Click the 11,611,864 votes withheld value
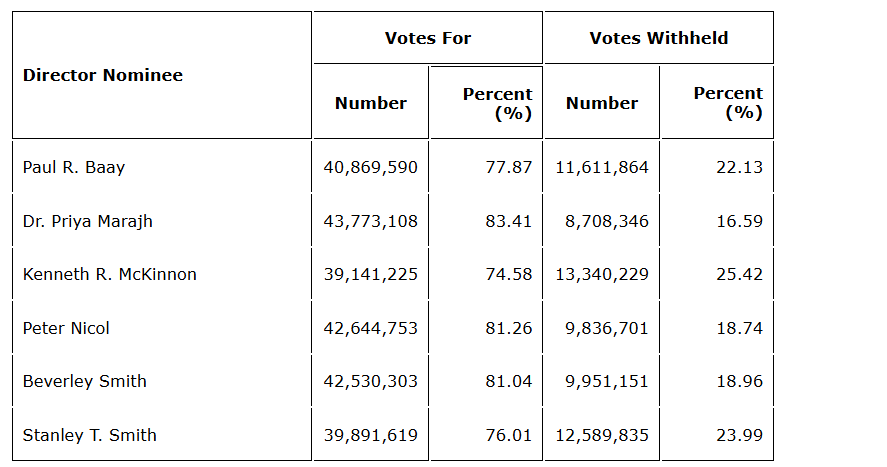The height and width of the screenshot is (467, 887). [x=602, y=167]
